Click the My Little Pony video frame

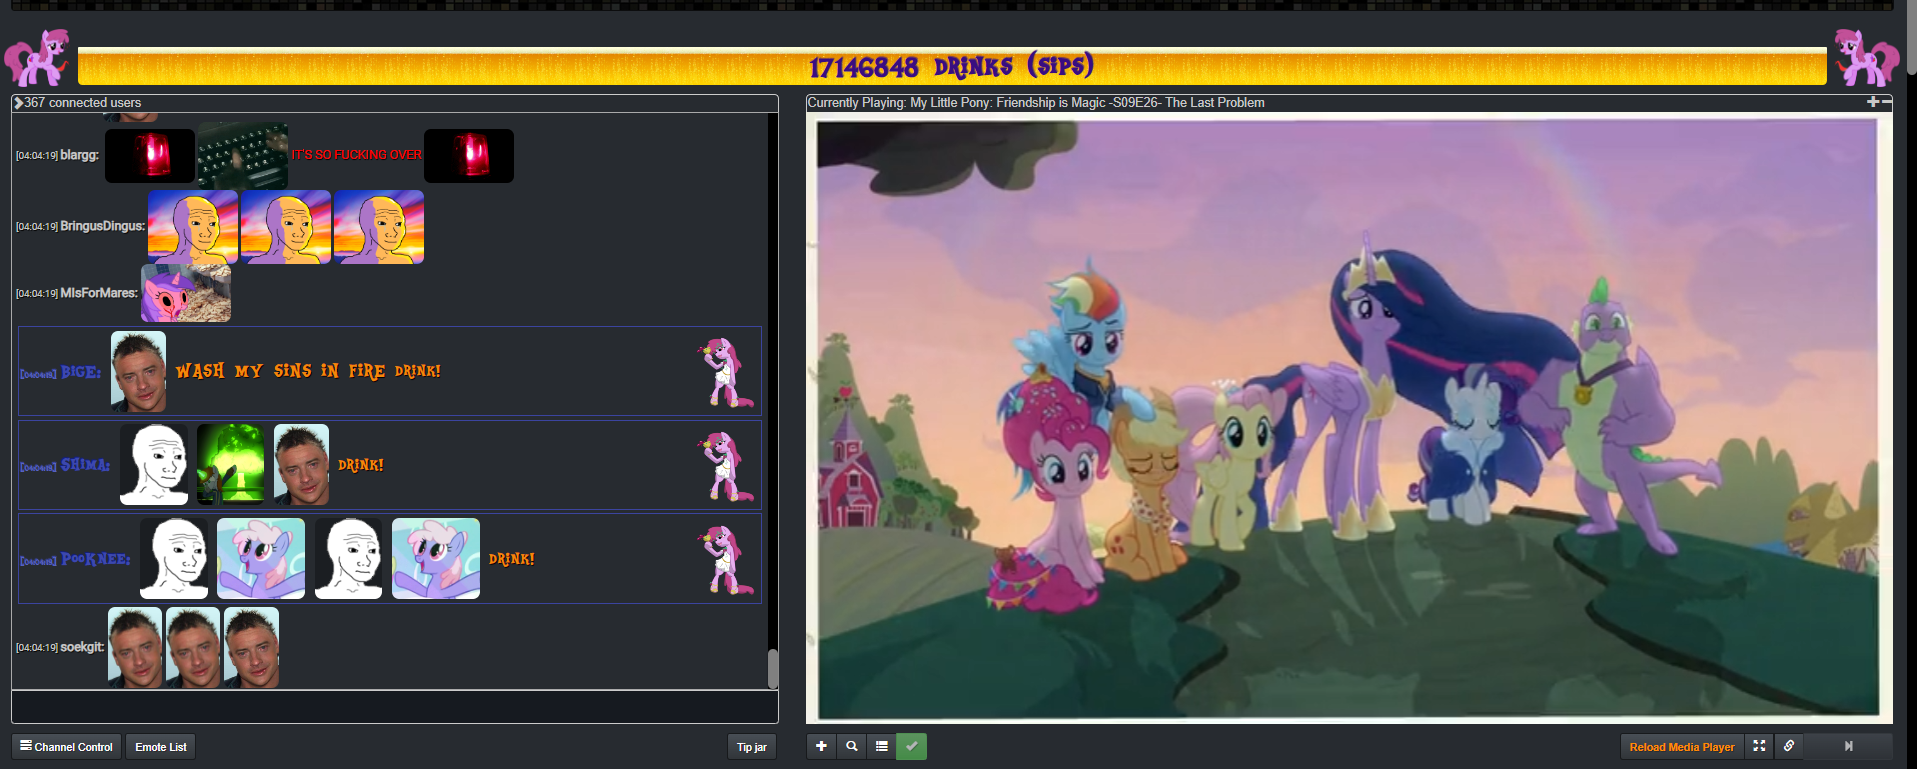click(1348, 418)
